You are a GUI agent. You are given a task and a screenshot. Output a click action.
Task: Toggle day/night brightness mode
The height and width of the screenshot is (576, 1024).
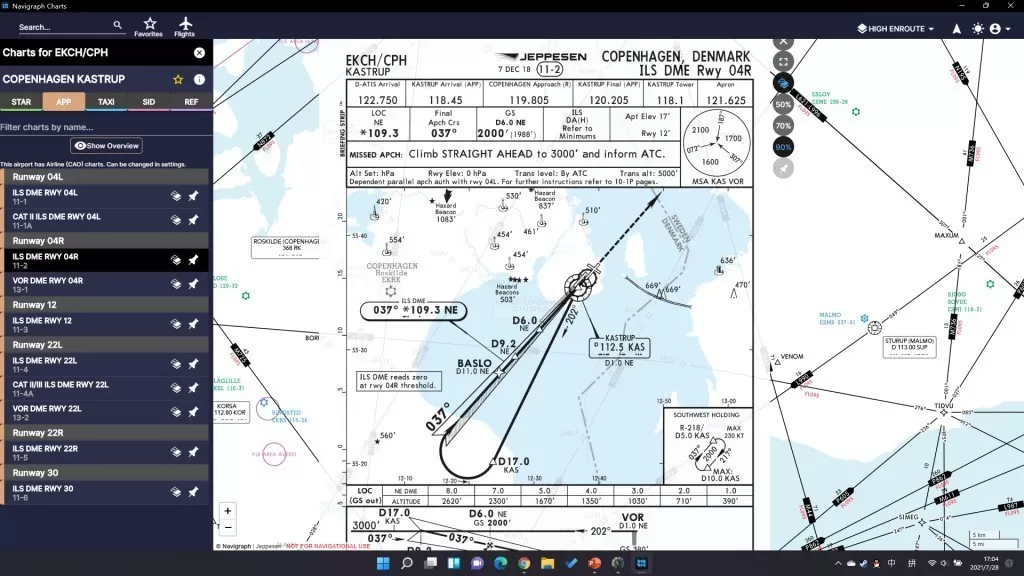[977, 29]
